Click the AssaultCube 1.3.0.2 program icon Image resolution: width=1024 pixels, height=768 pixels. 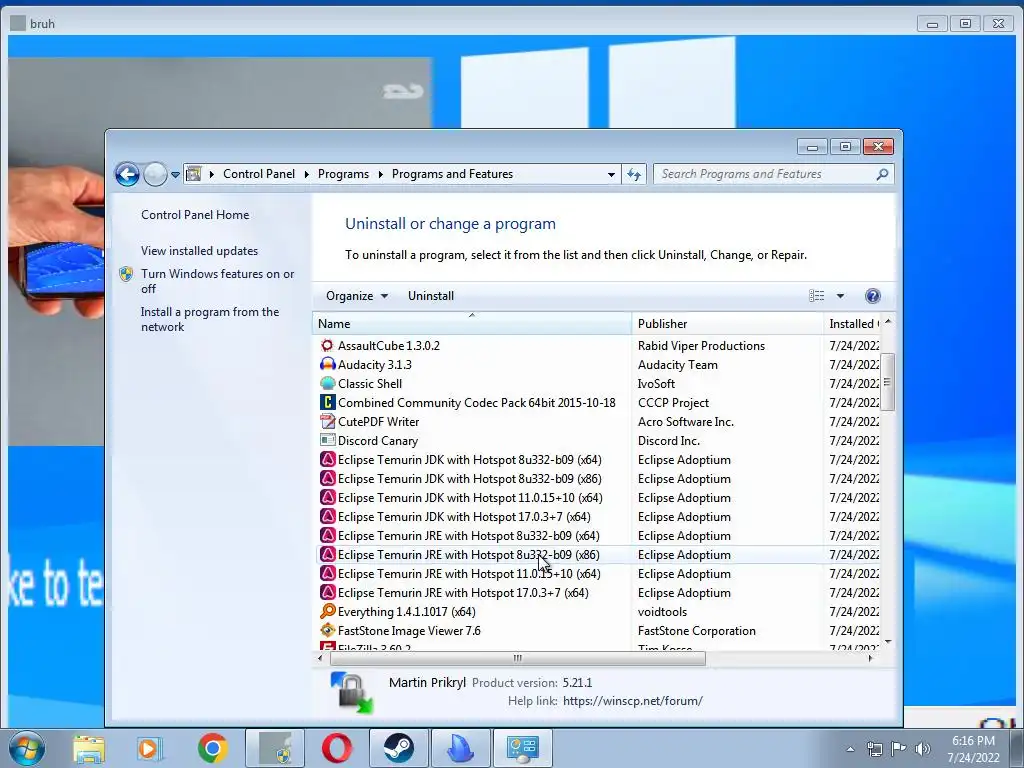pos(327,345)
